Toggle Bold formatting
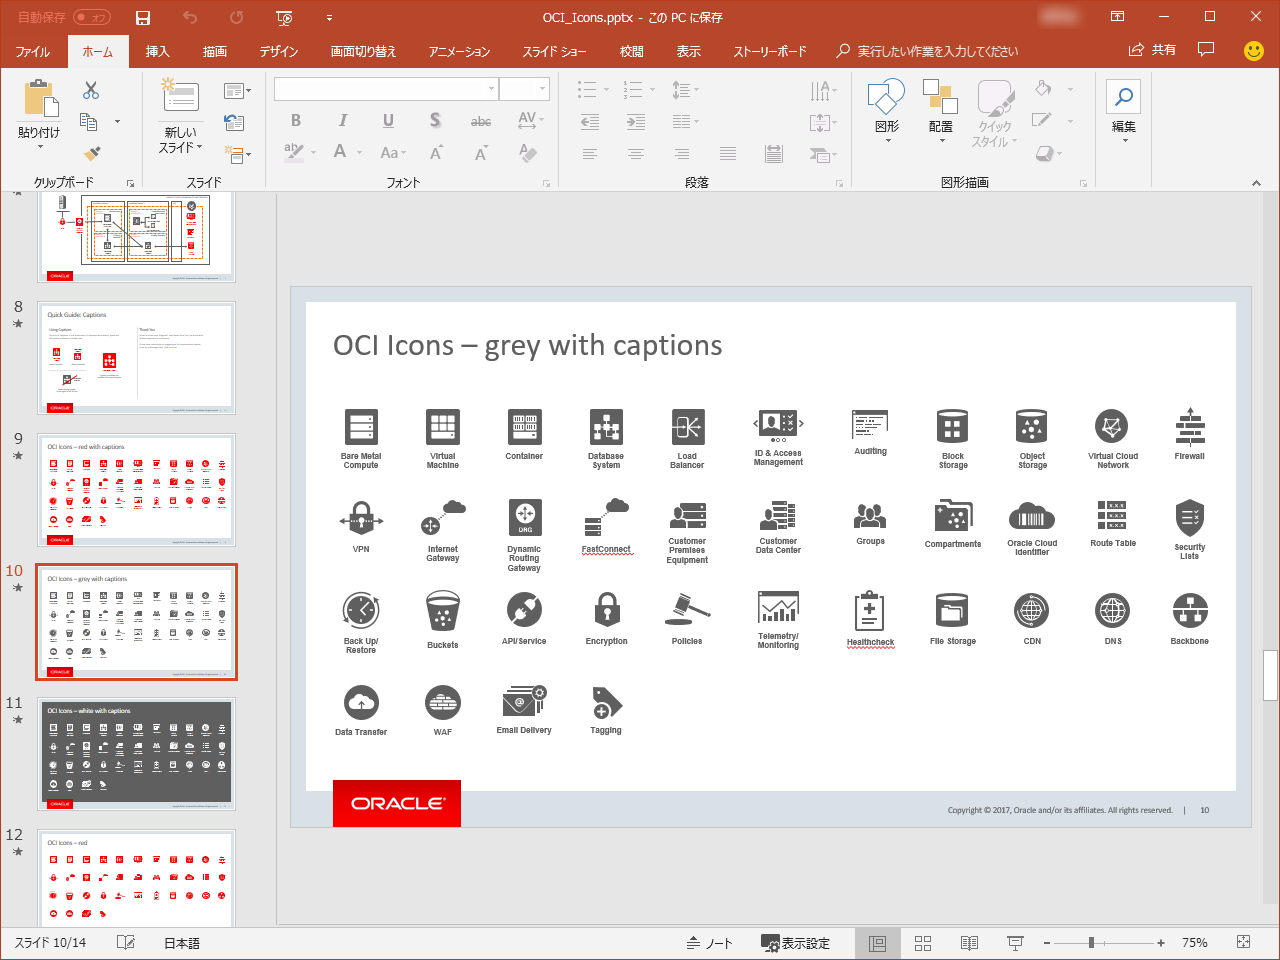1280x960 pixels. (x=296, y=121)
